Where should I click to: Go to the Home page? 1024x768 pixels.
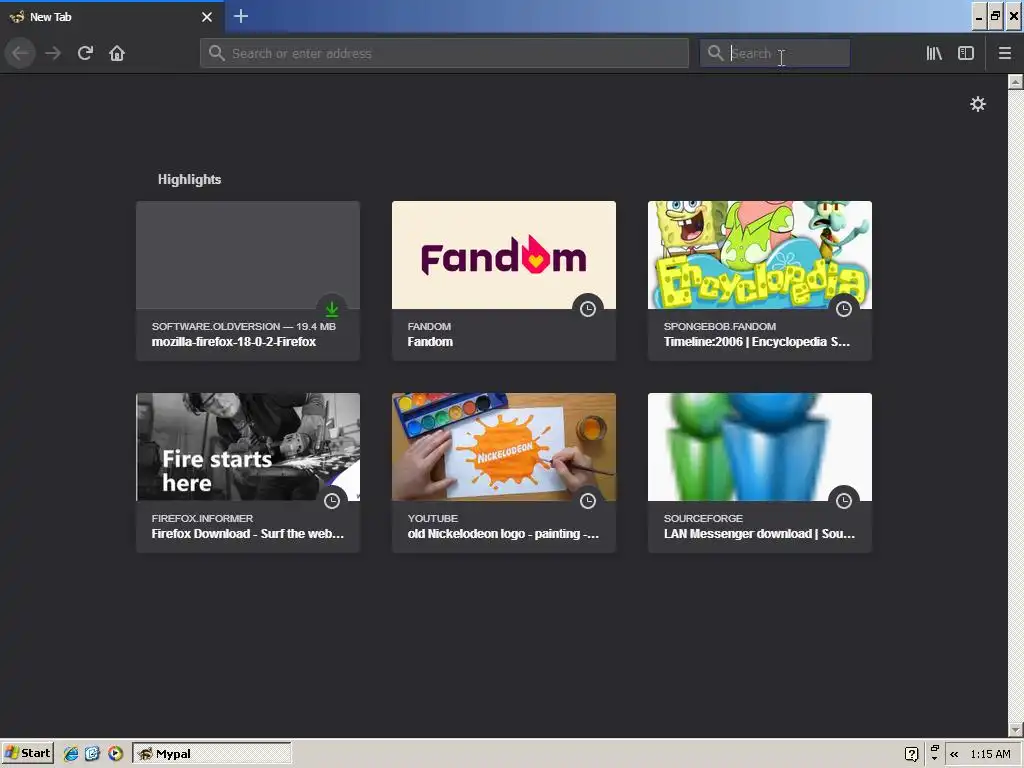pos(117,53)
